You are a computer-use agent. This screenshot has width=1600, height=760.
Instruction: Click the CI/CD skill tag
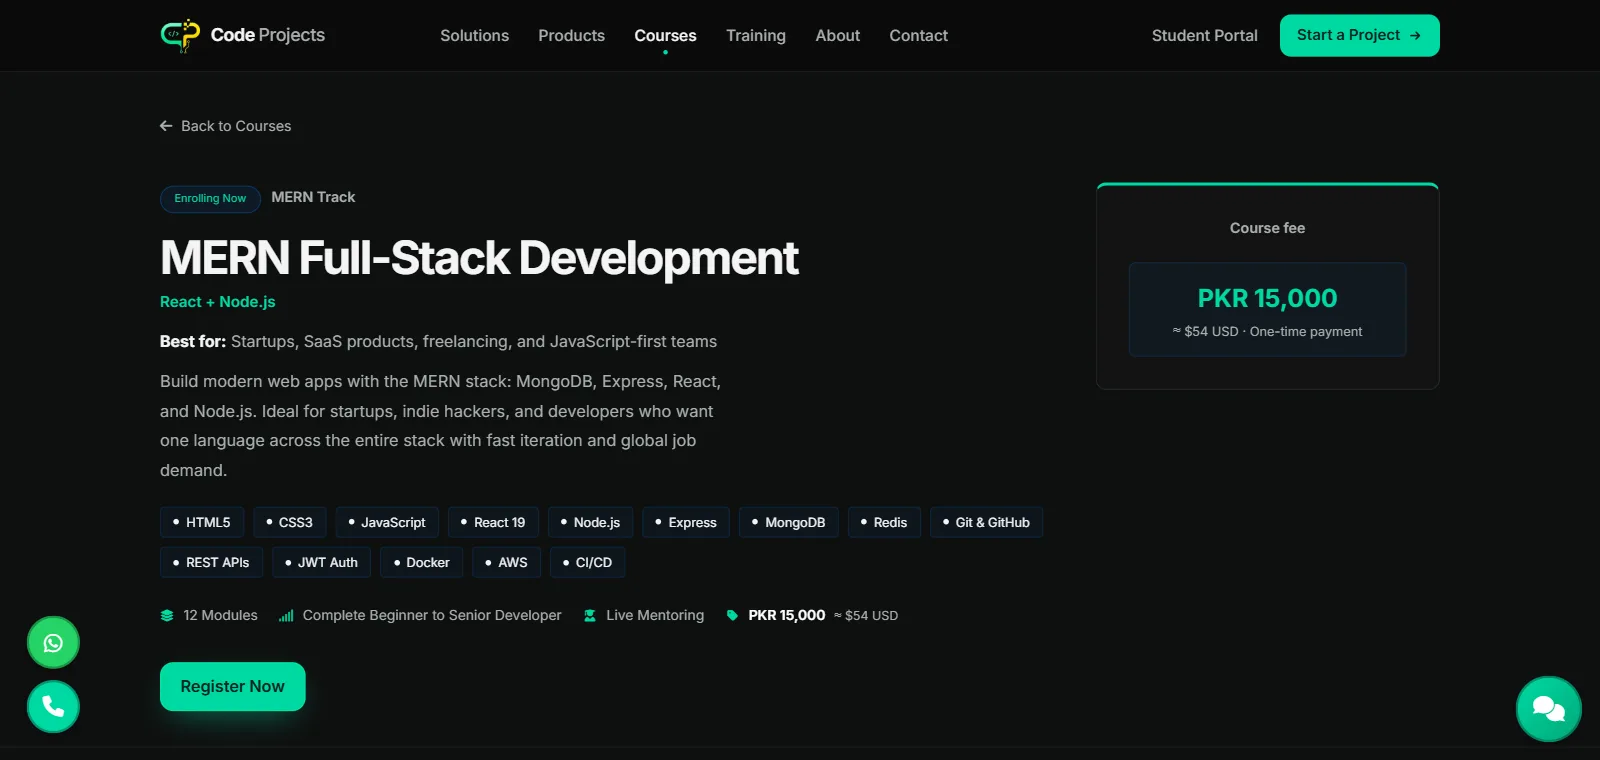point(587,562)
